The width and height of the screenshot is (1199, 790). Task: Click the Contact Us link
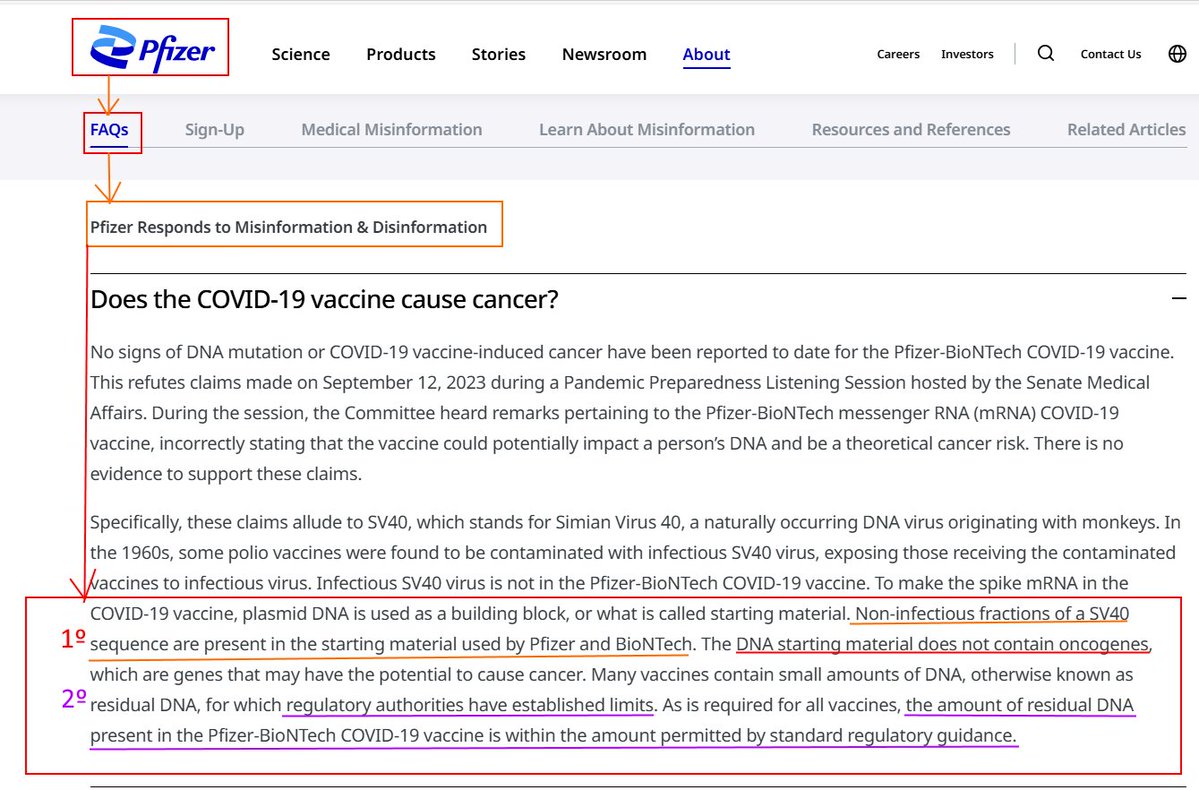(1110, 54)
